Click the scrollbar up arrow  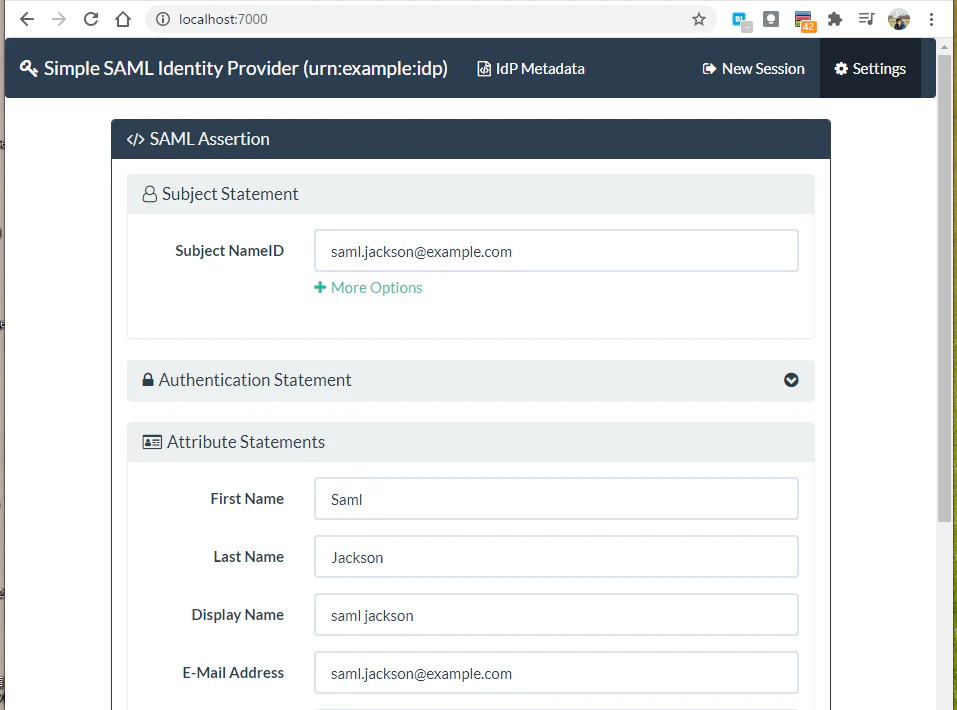tap(946, 46)
